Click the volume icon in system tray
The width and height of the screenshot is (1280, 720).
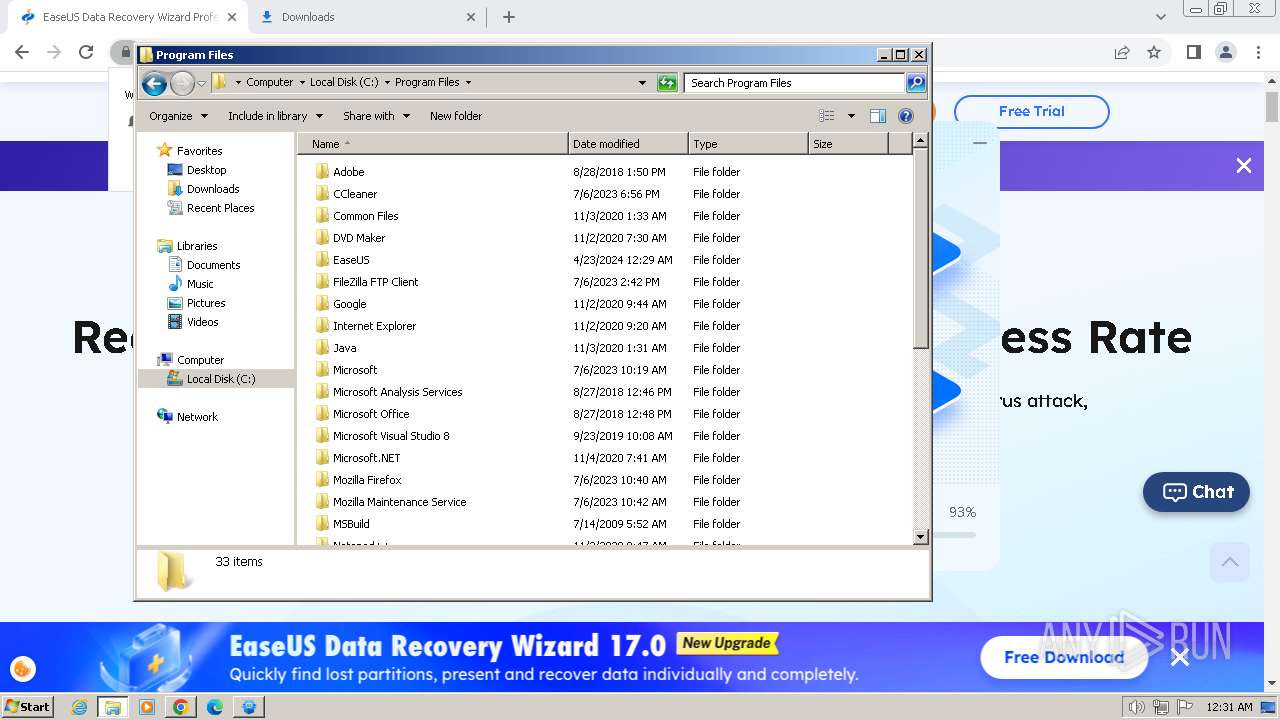(1136, 707)
